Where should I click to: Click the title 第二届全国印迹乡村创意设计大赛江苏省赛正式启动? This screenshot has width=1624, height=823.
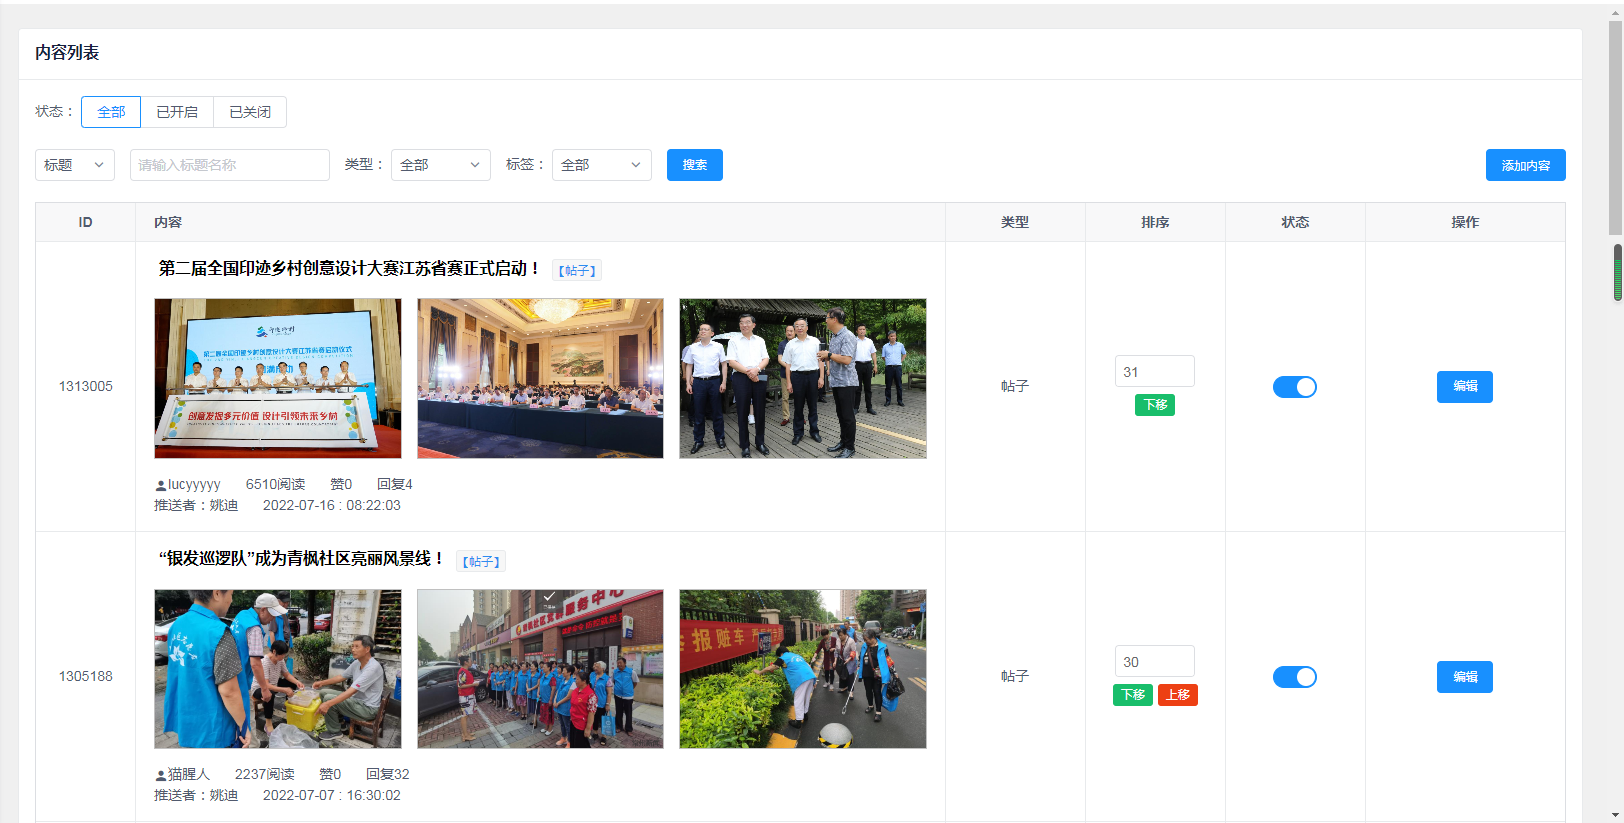[x=349, y=268]
